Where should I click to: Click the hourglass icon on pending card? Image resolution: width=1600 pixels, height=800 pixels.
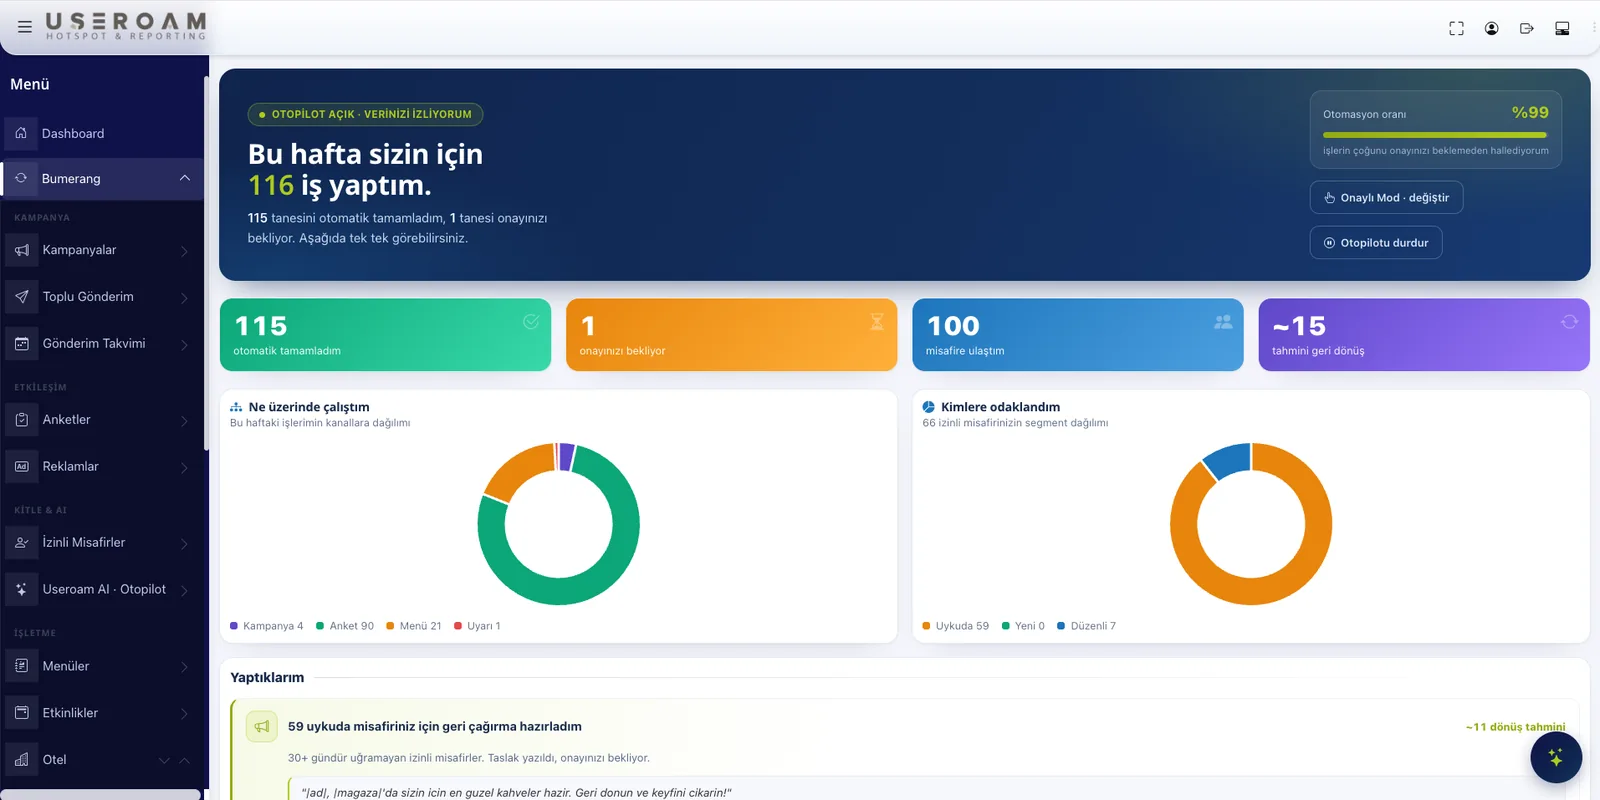tap(877, 321)
